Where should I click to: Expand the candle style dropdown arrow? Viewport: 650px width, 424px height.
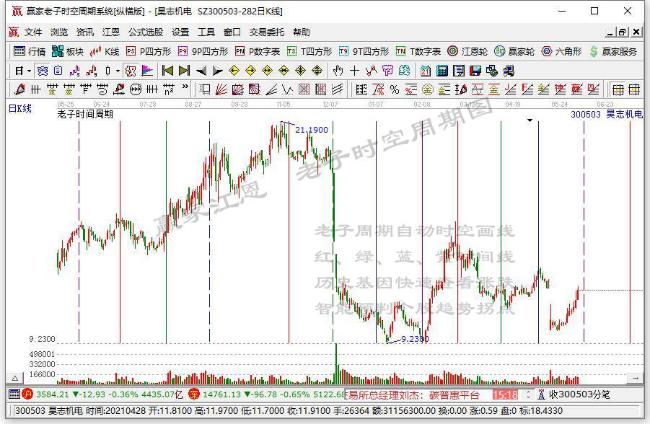coord(118,71)
